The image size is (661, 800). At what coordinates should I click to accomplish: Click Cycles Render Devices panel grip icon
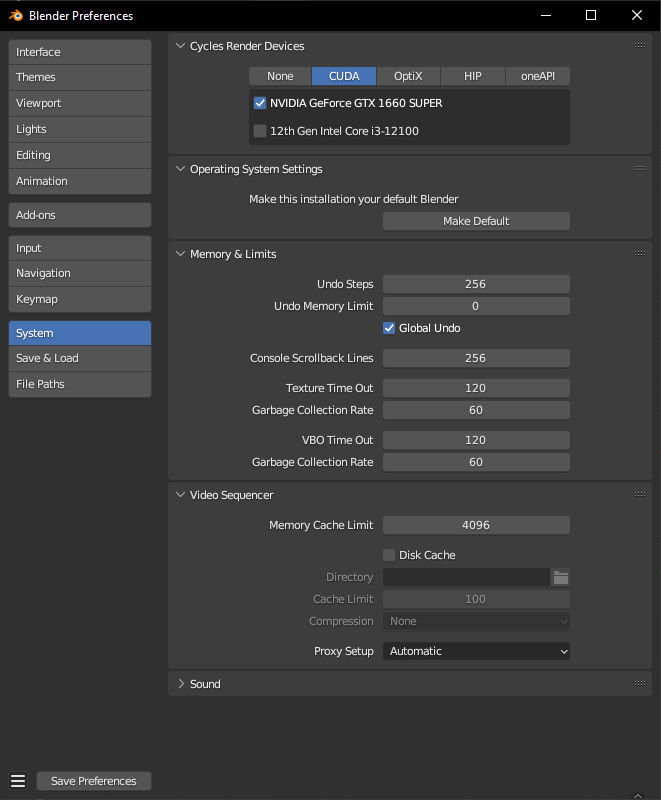click(x=639, y=45)
